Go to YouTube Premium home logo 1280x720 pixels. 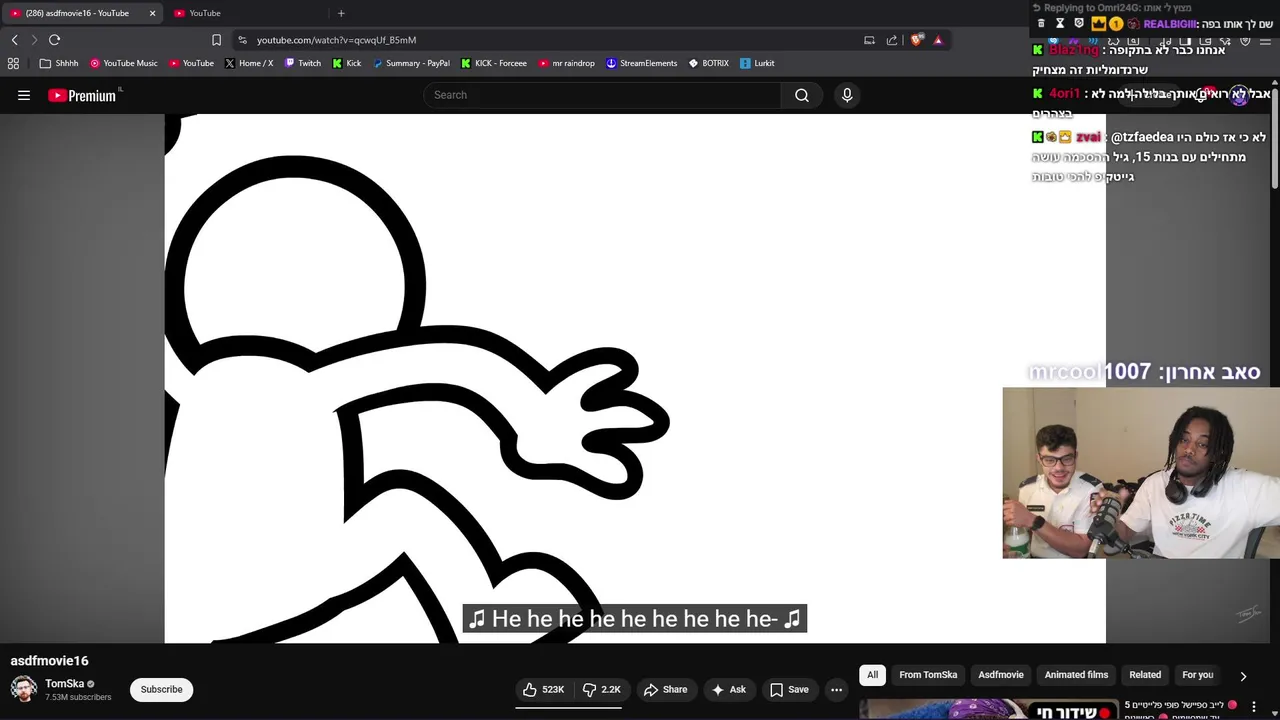click(x=82, y=95)
